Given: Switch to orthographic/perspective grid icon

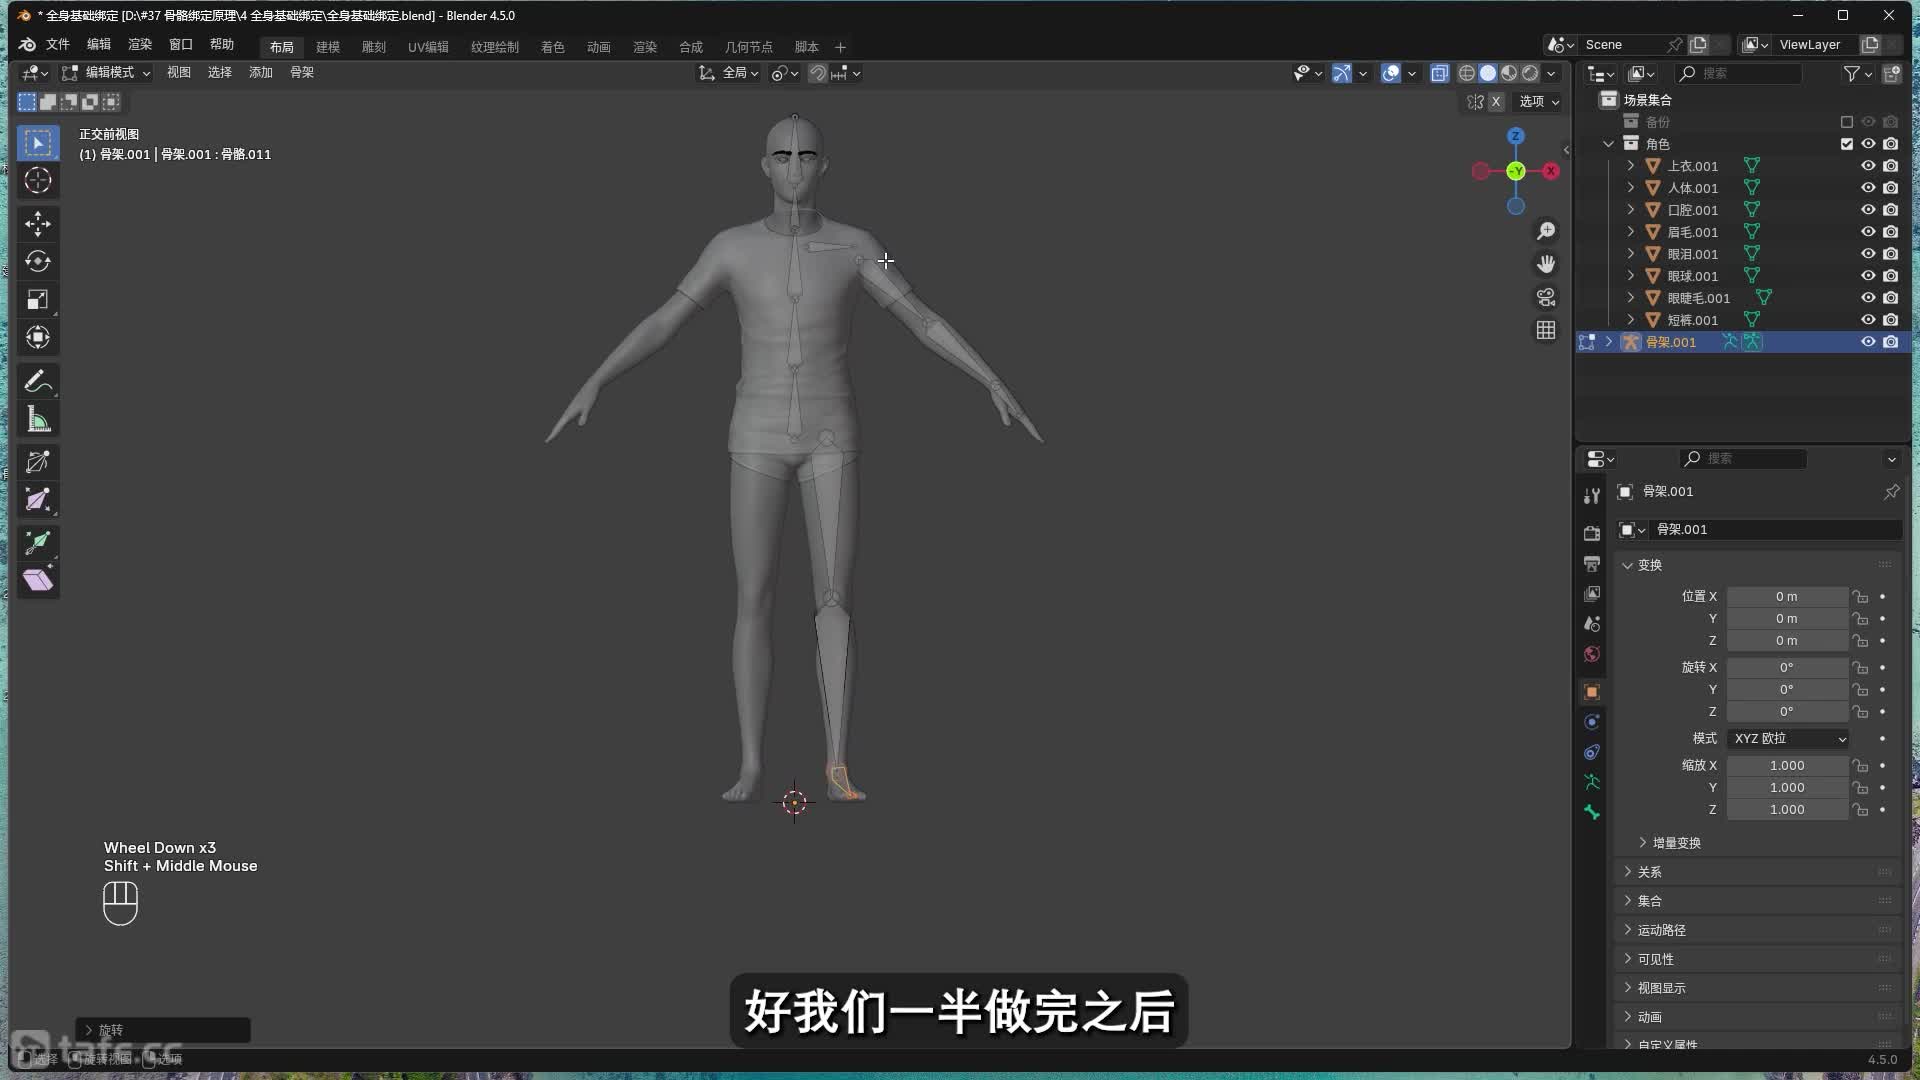Looking at the screenshot, I should tap(1546, 330).
